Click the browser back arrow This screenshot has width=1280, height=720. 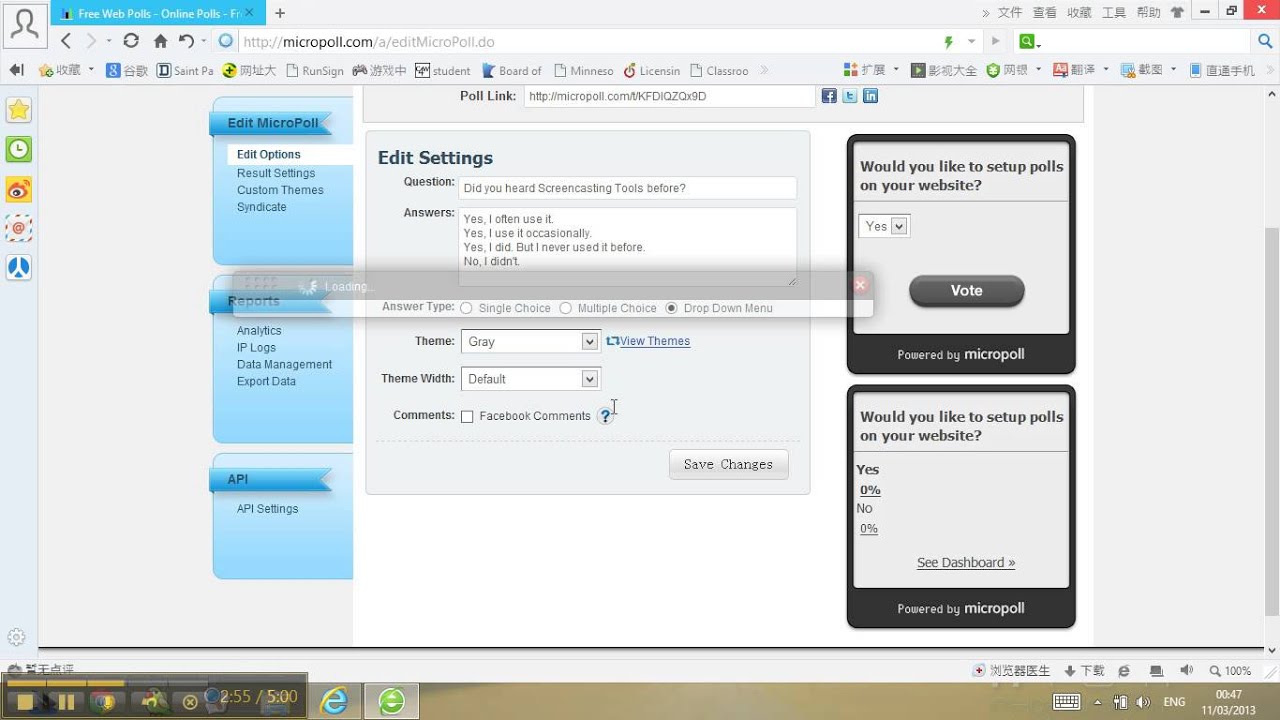pyautogui.click(x=66, y=41)
